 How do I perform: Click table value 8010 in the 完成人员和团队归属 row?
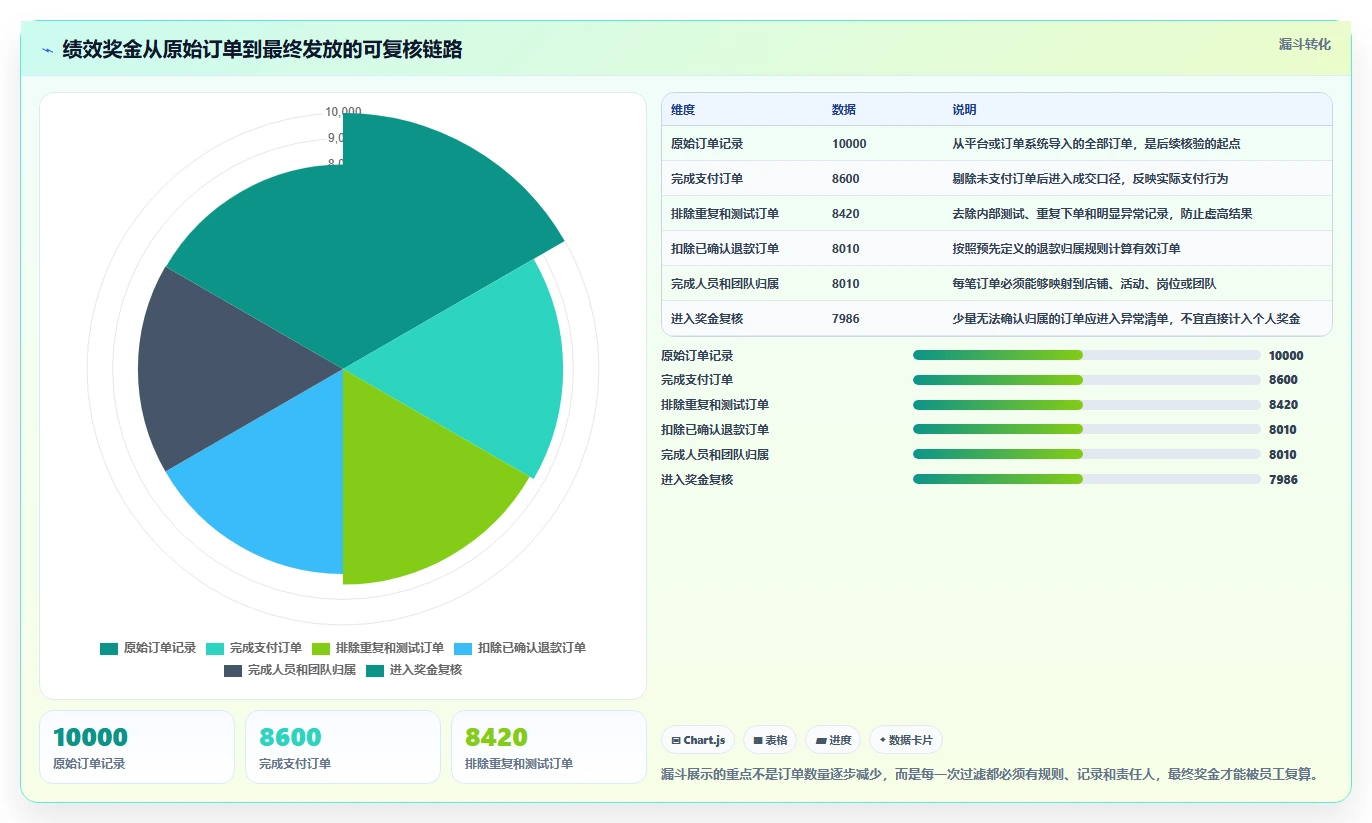click(846, 284)
